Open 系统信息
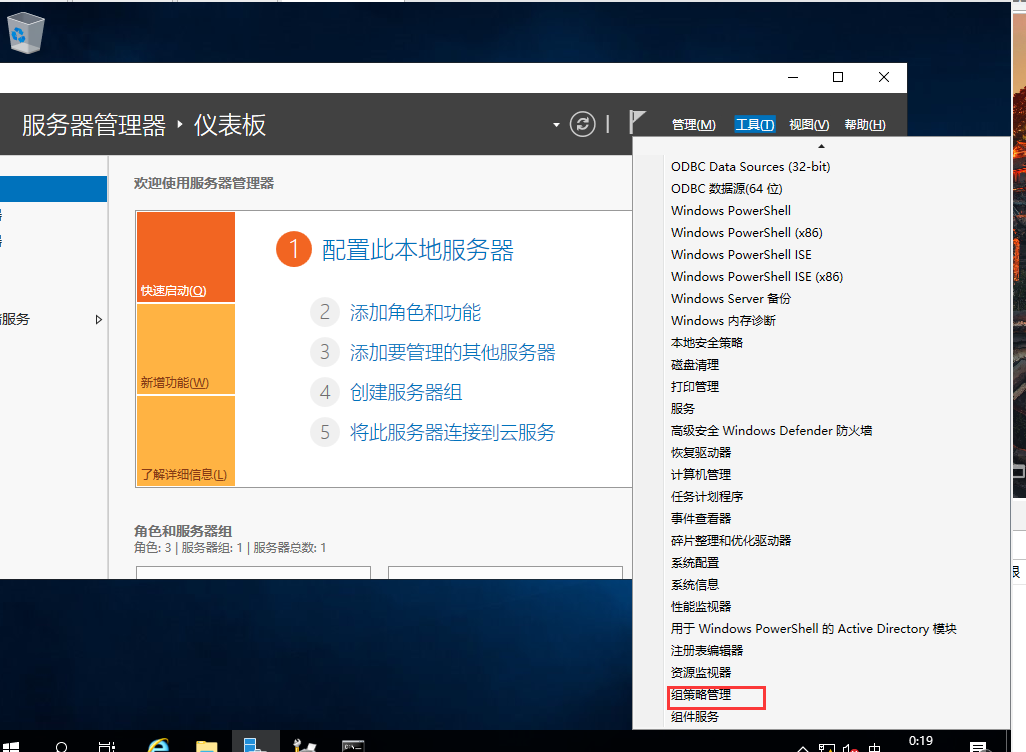Screen dimensions: 1026x752 694,584
